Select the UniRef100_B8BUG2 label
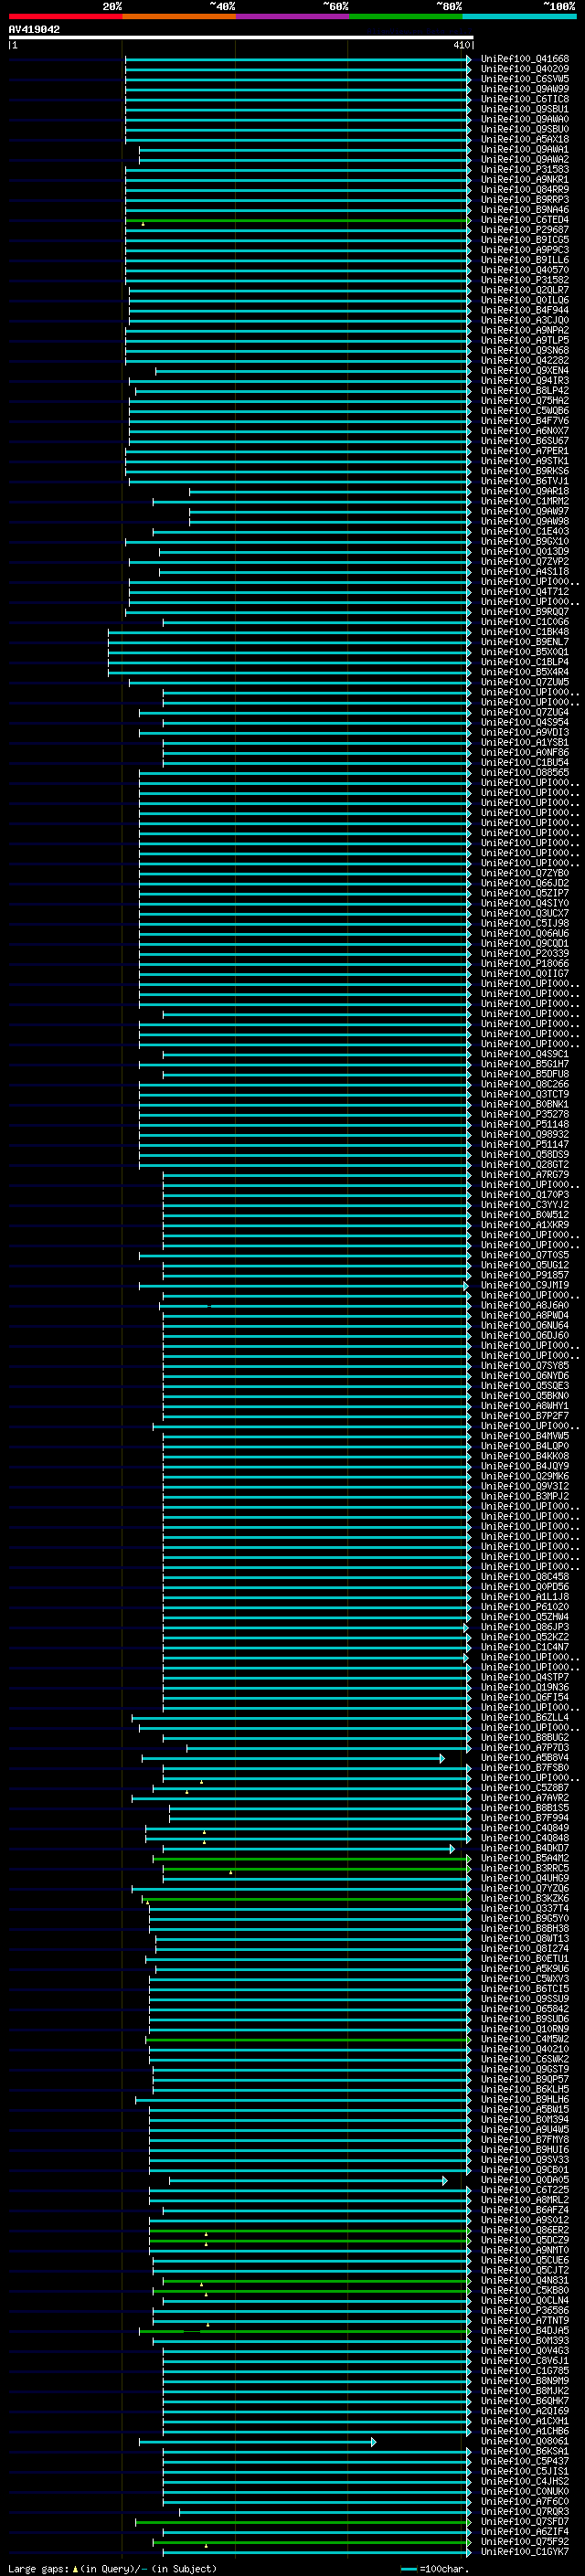Viewport: 585px width, 2576px height. coord(525,1738)
